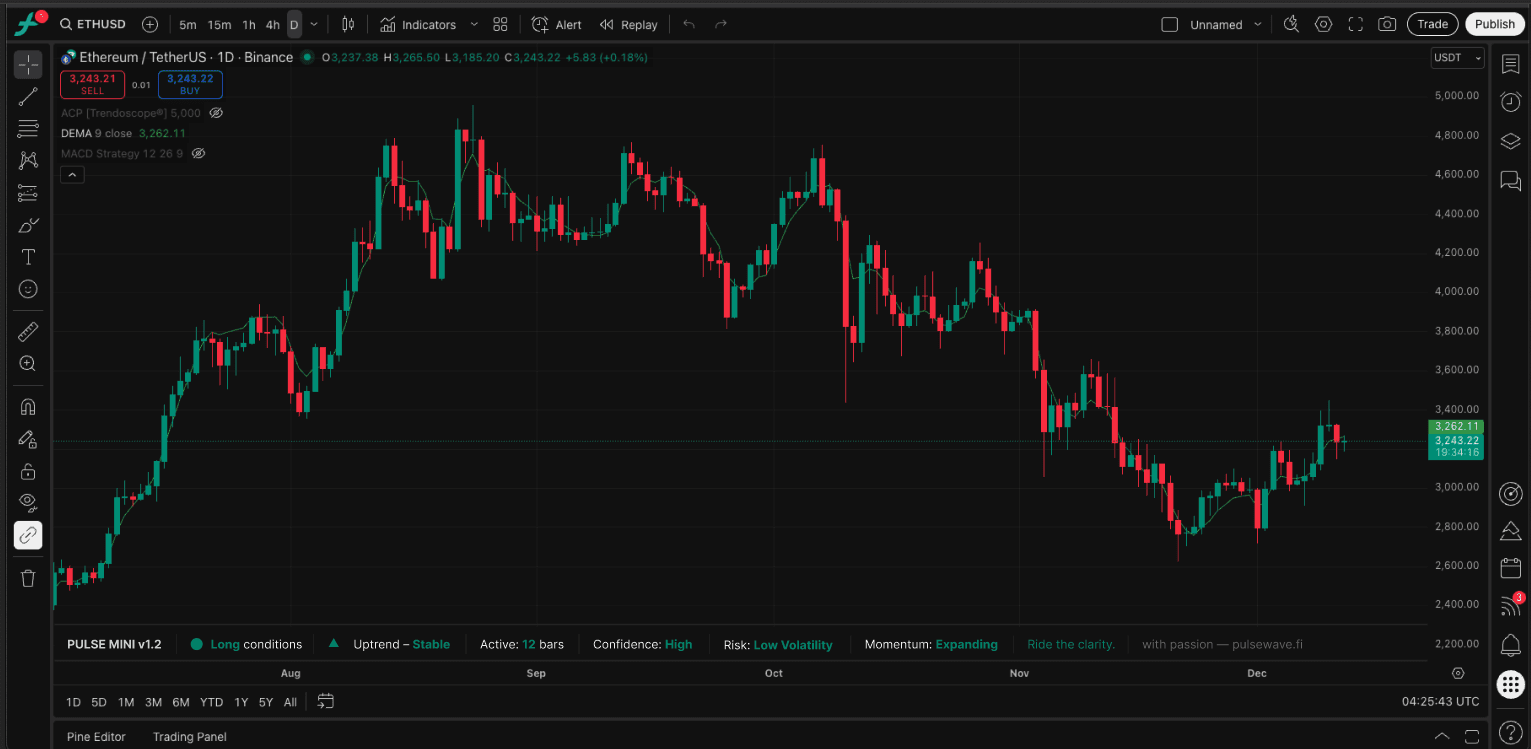Open the layout dropdown beside Unnamed
Viewport: 1531px width, 749px height.
click(x=1258, y=24)
